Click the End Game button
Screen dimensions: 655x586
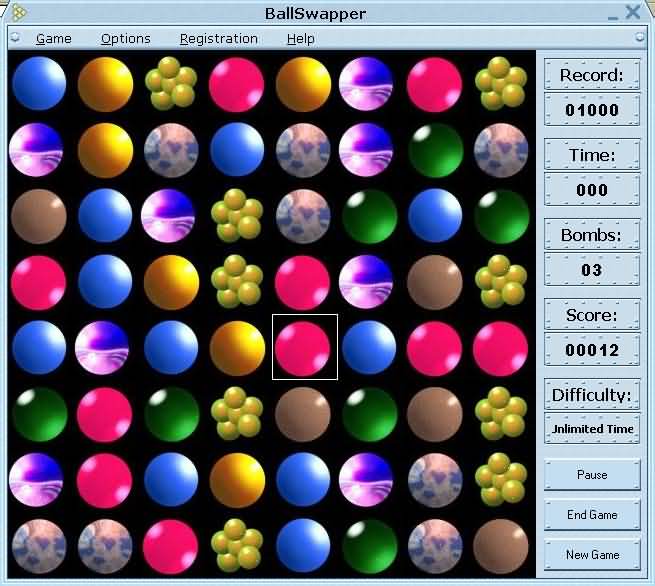click(592, 515)
